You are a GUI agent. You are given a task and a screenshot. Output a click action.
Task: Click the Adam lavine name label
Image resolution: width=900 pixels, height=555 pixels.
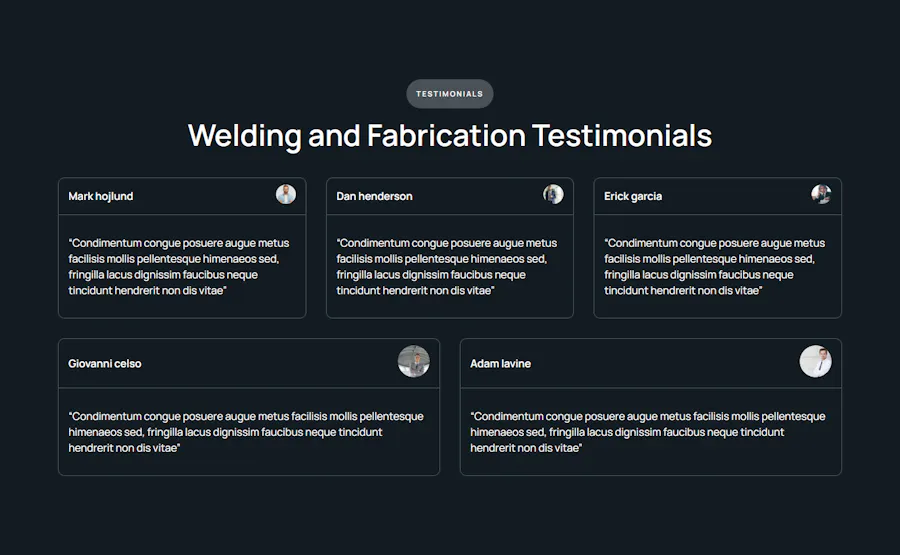[x=501, y=363]
